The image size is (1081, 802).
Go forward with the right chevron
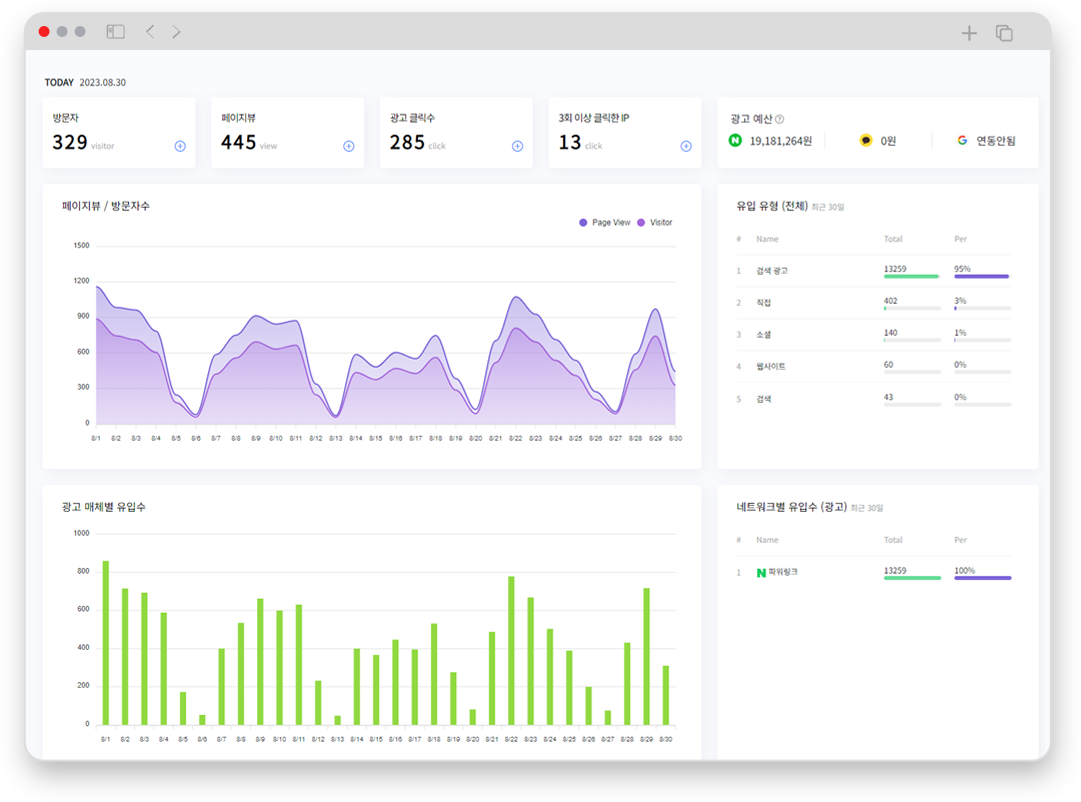[177, 32]
